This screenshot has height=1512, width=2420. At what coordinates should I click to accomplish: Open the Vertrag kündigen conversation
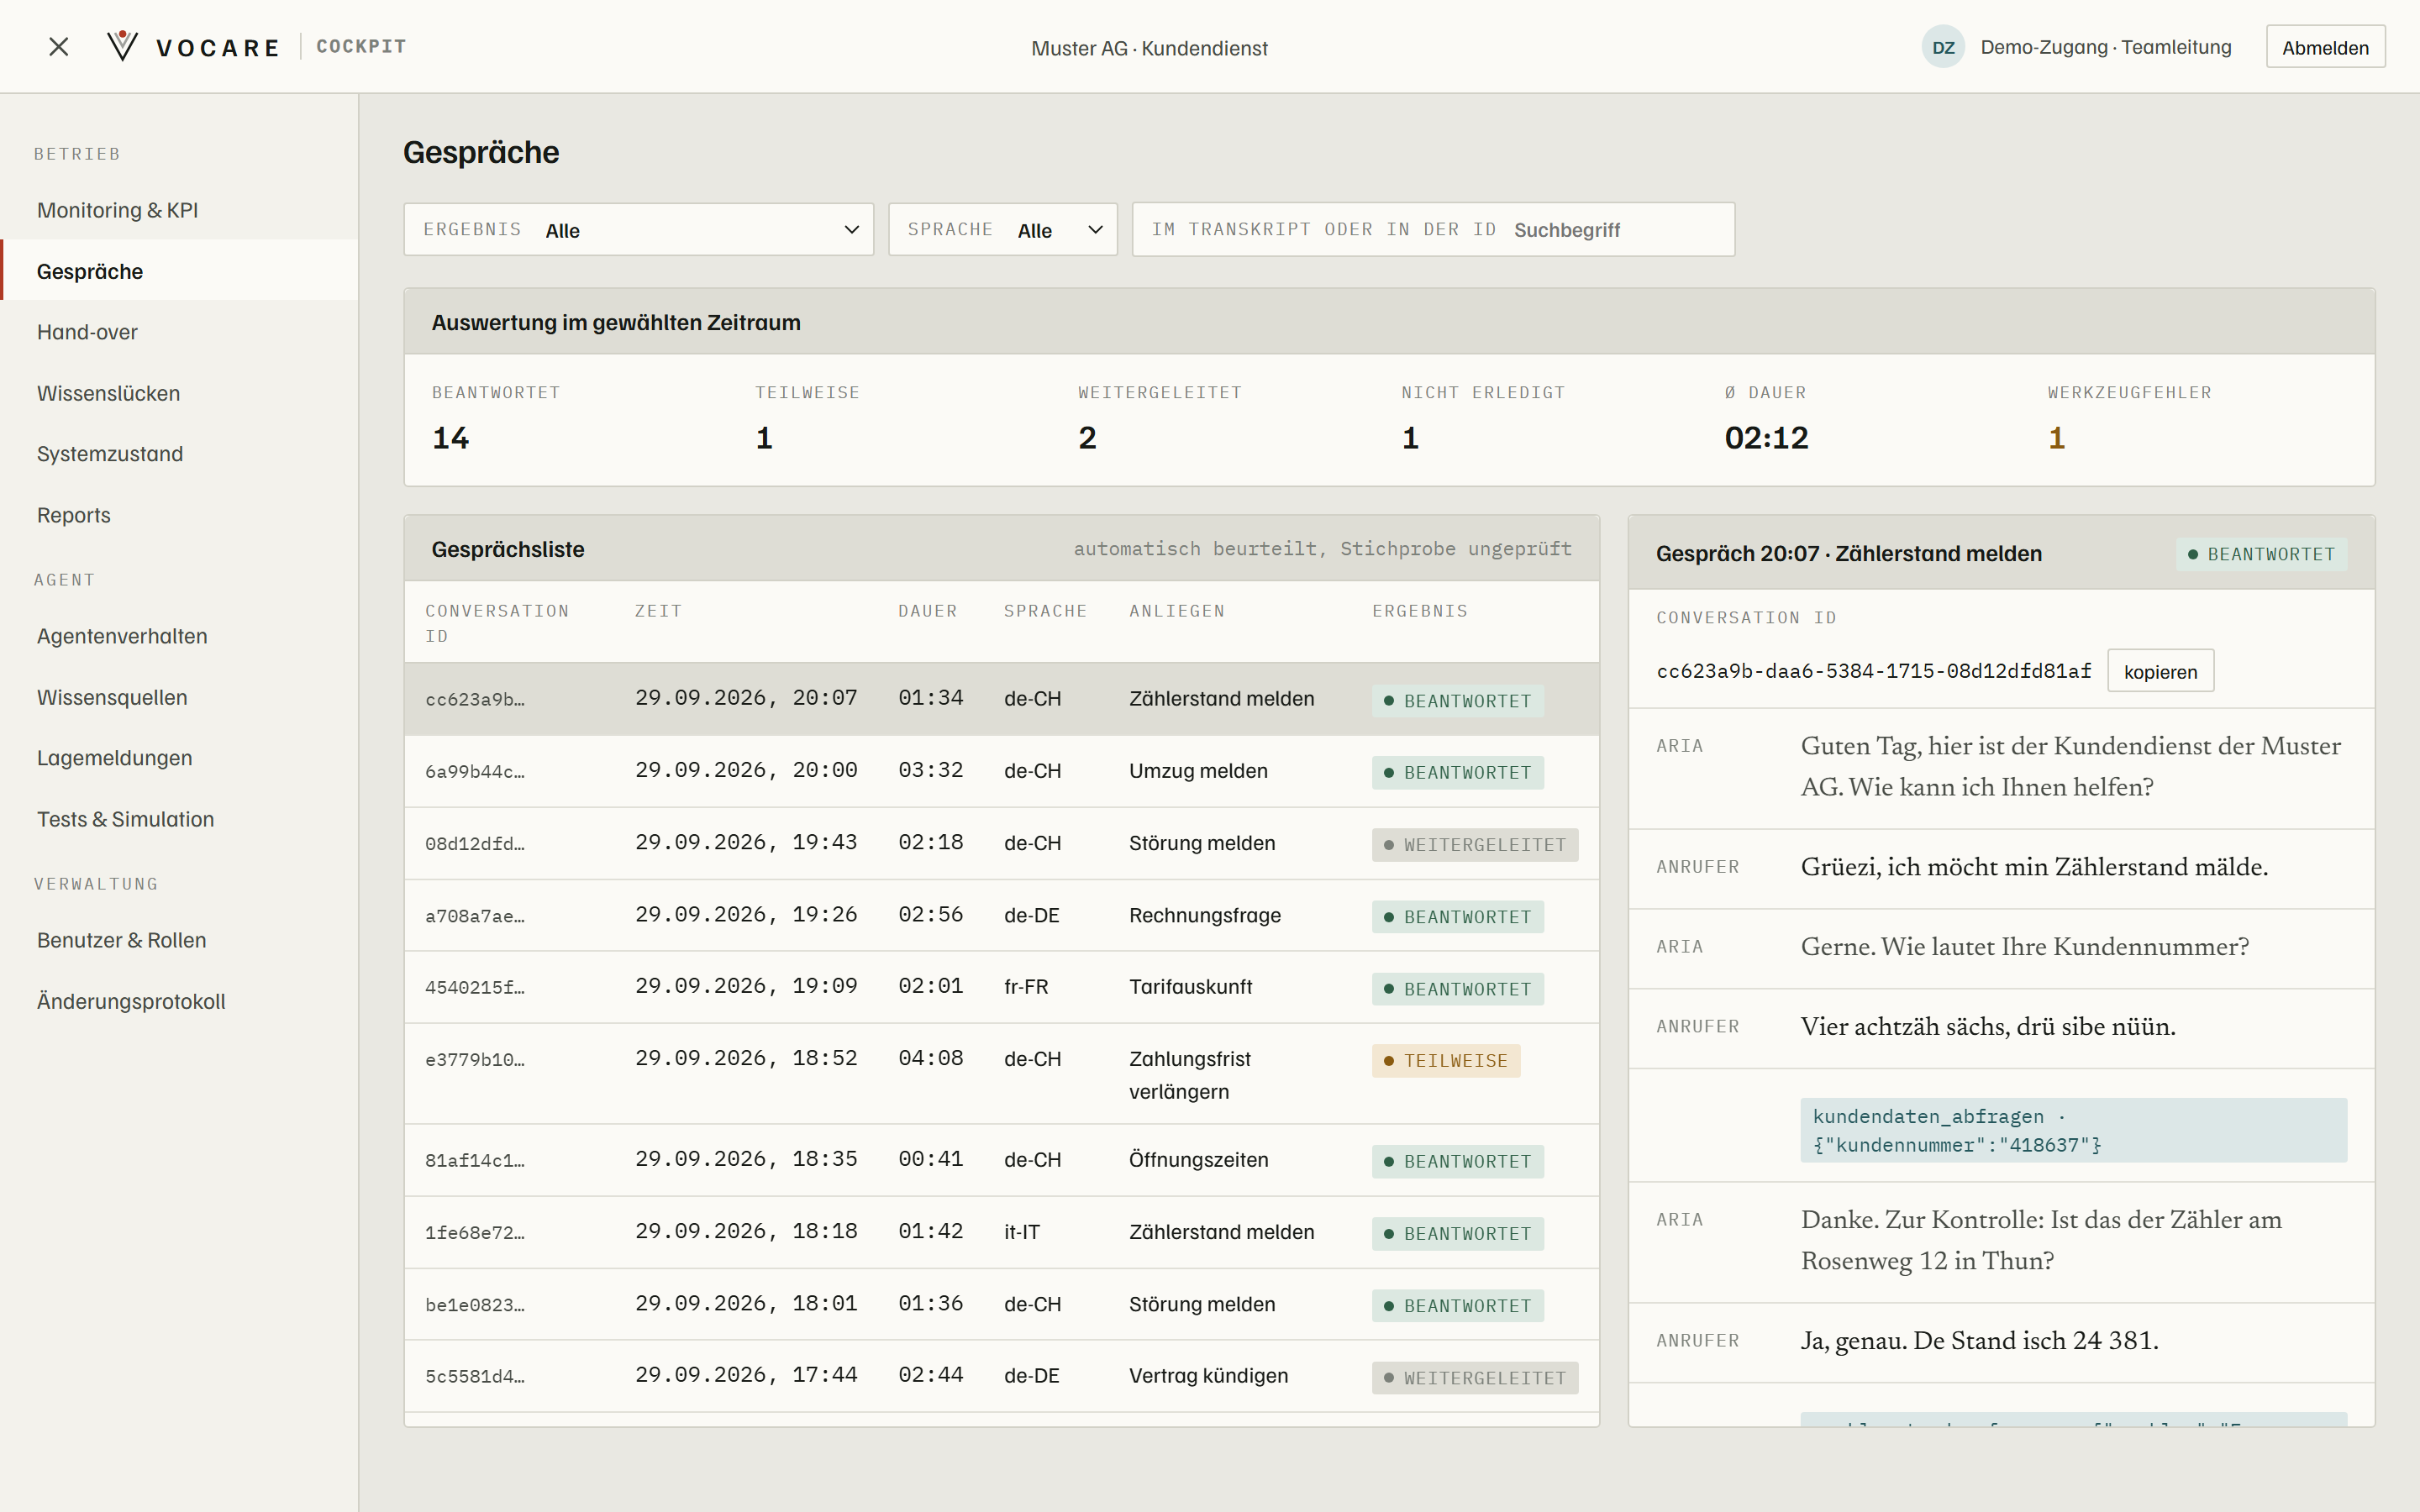tap(1001, 1376)
